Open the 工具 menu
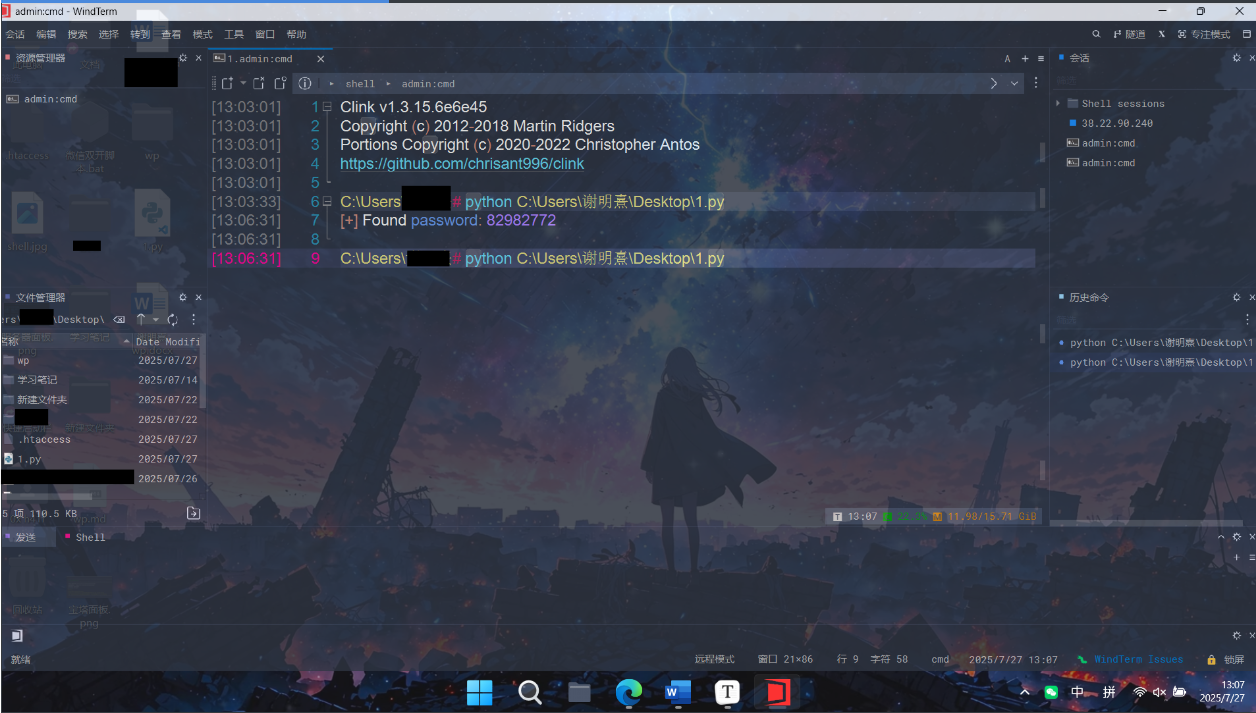The height and width of the screenshot is (713, 1256). tap(234, 34)
